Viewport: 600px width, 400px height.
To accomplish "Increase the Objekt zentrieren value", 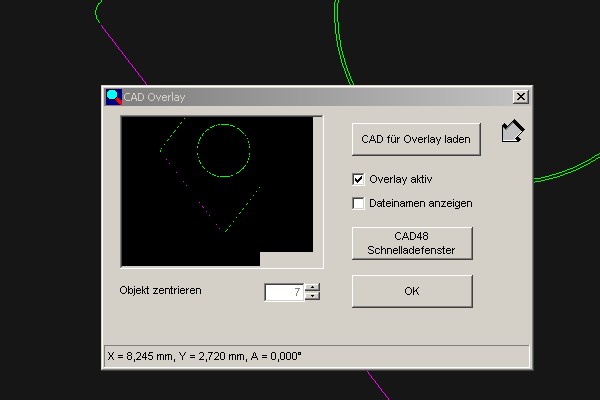I will [x=313, y=287].
